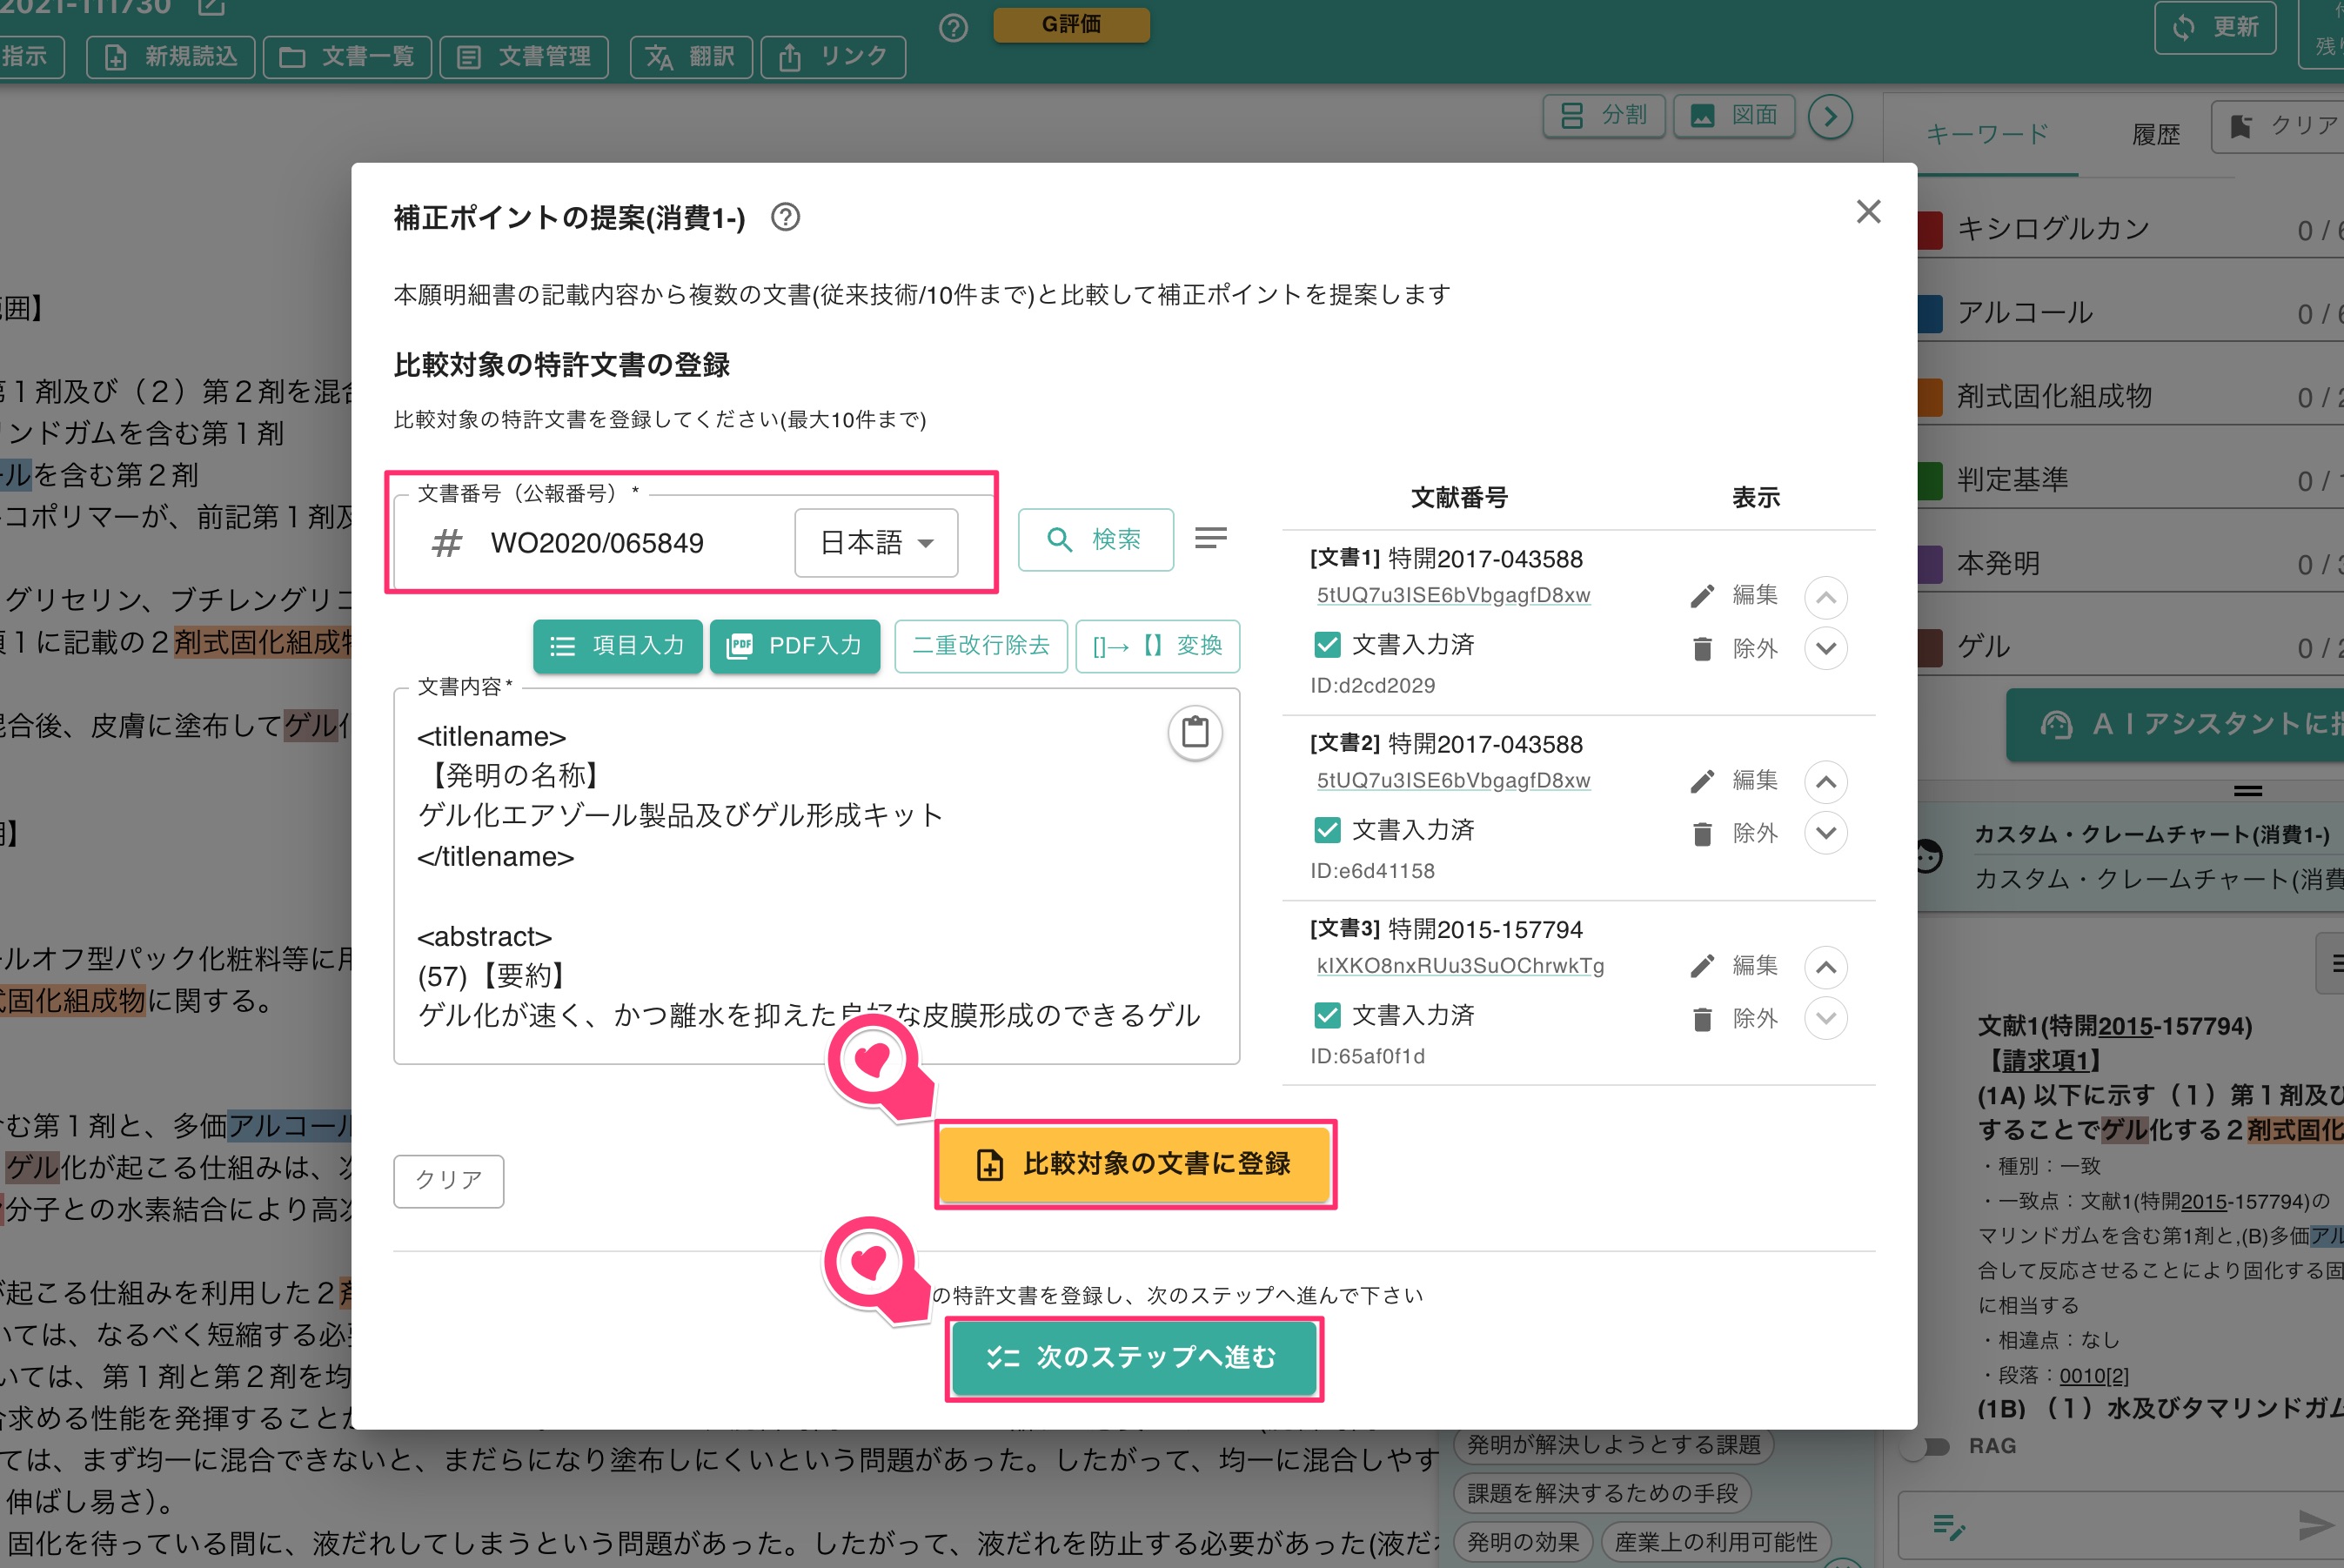Click the hash icon in document number field
This screenshot has width=2344, height=1568.
446,543
